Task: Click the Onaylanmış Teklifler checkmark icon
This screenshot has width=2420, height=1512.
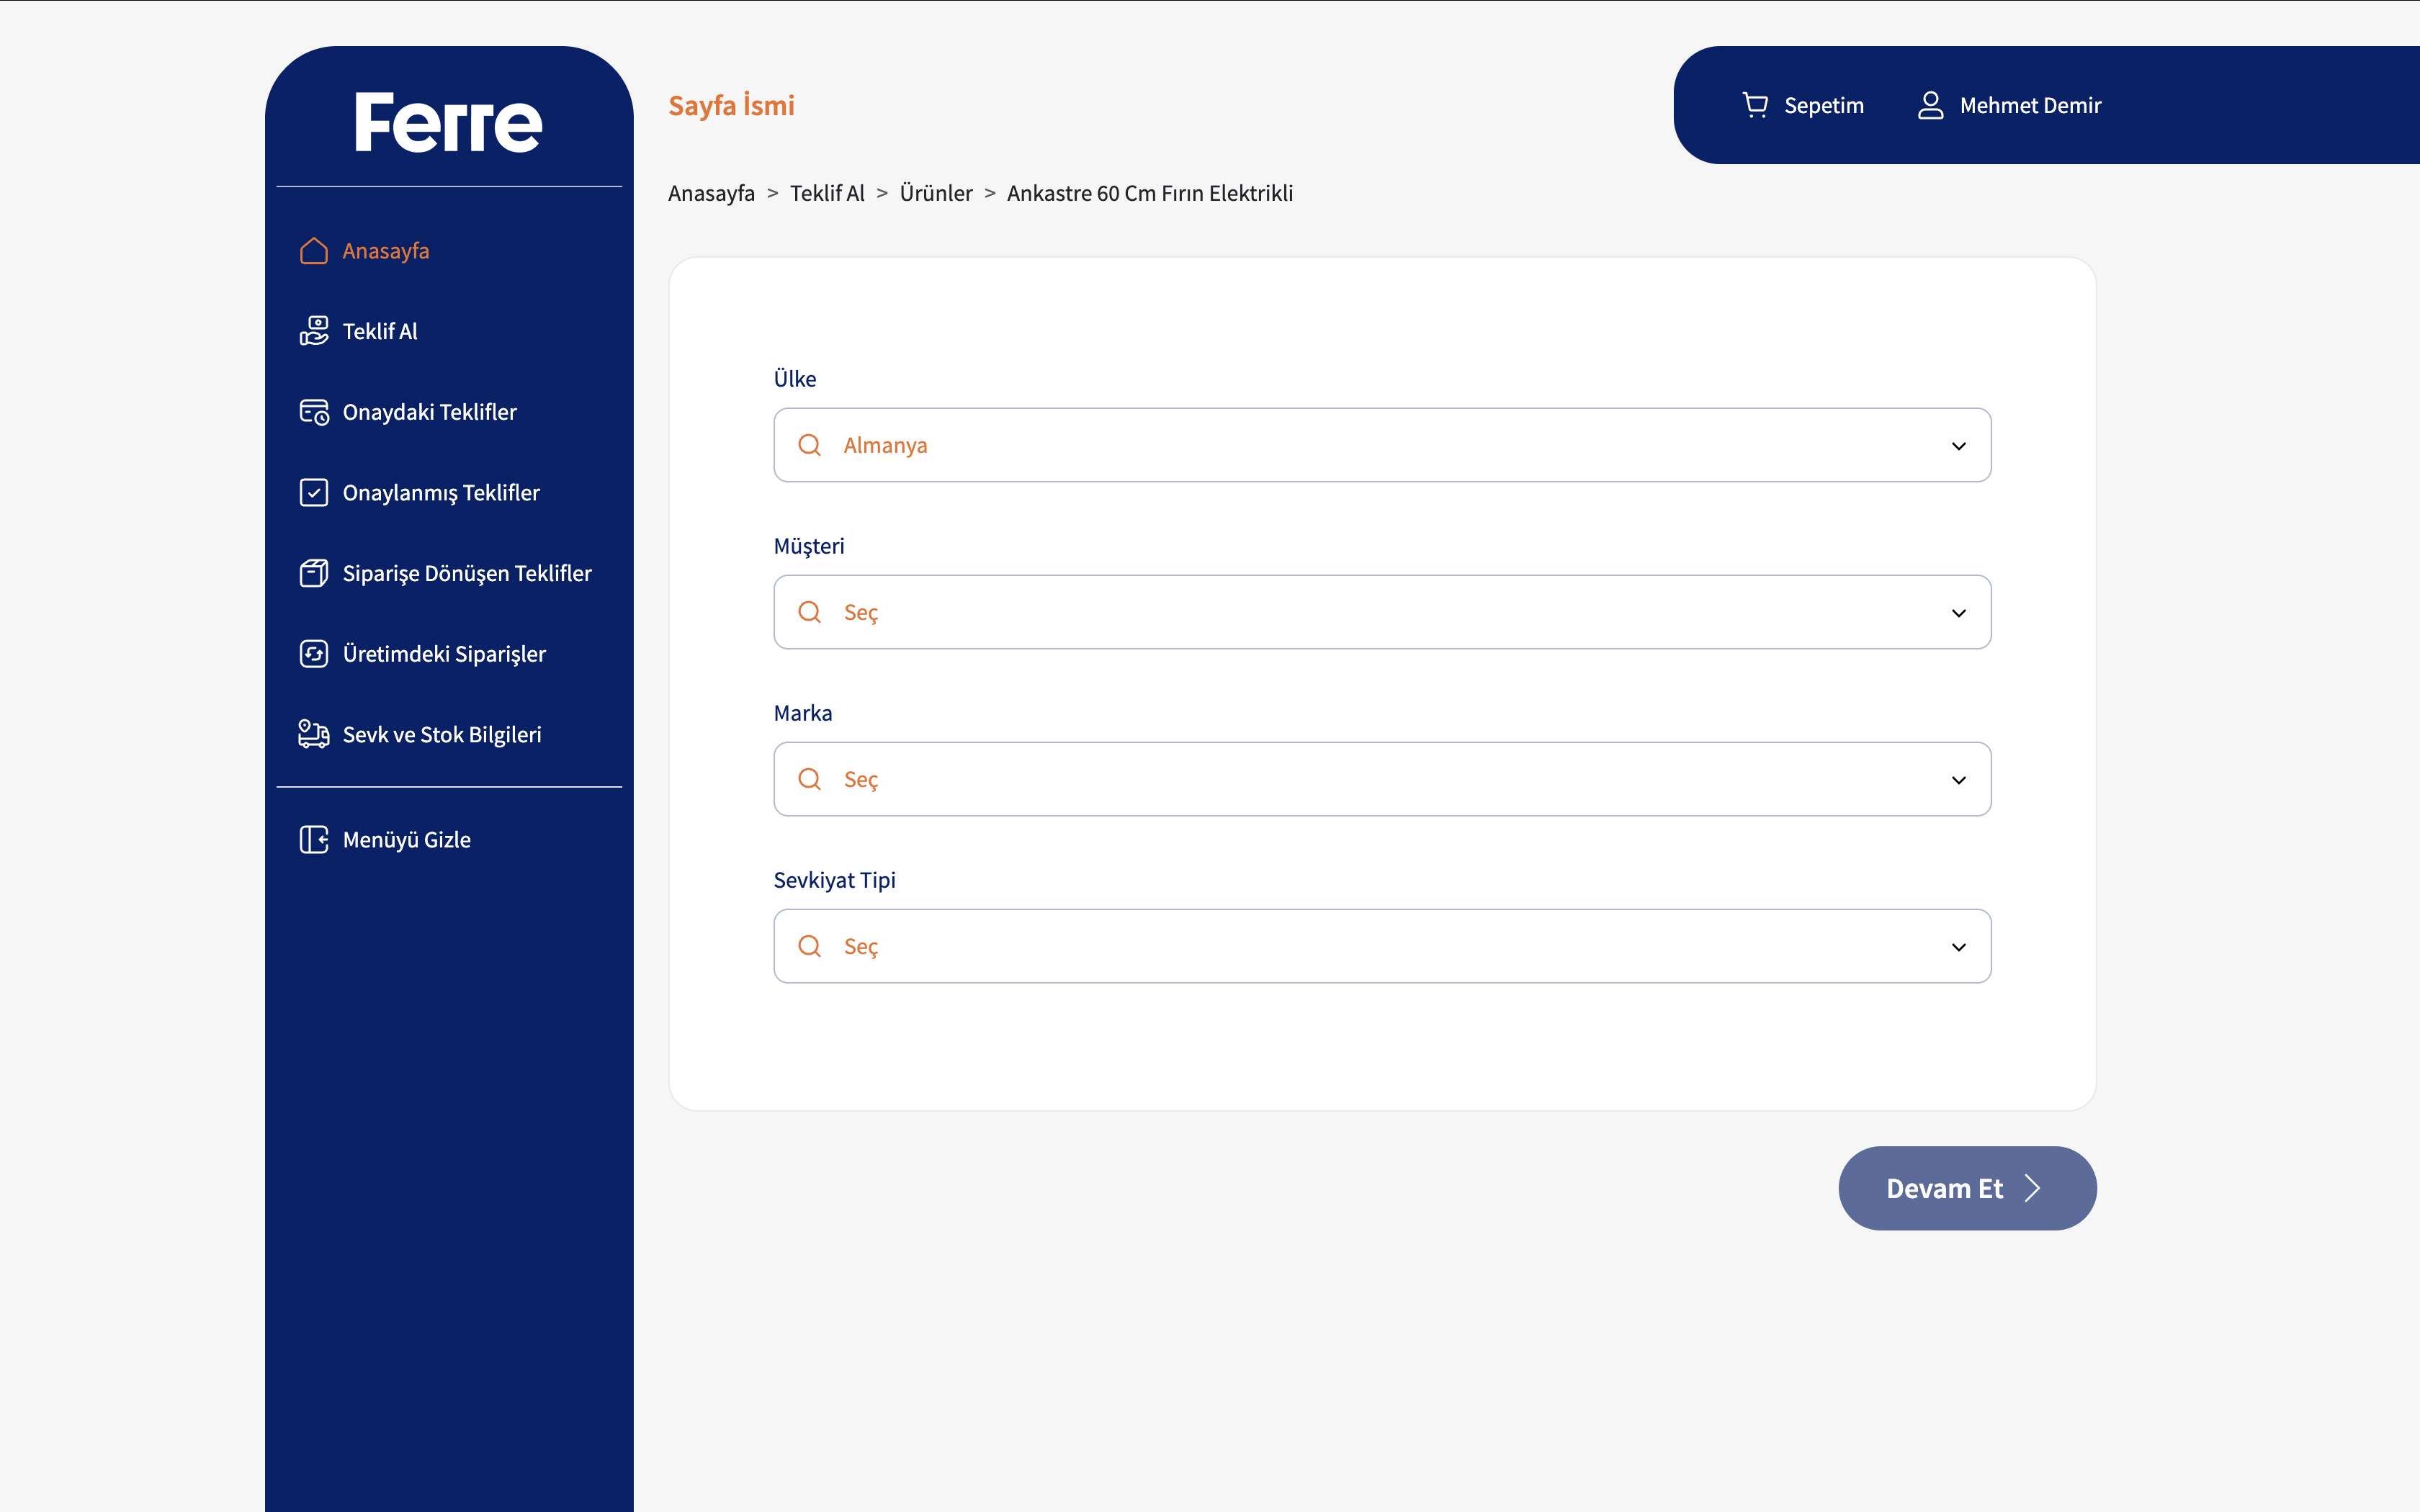Action: pos(313,493)
